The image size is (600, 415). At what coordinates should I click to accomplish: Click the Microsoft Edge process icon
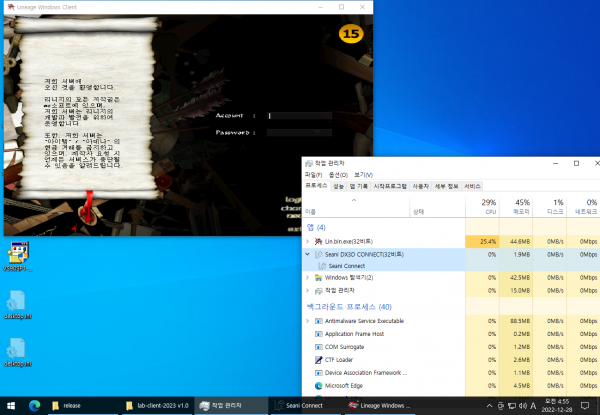coord(318,386)
